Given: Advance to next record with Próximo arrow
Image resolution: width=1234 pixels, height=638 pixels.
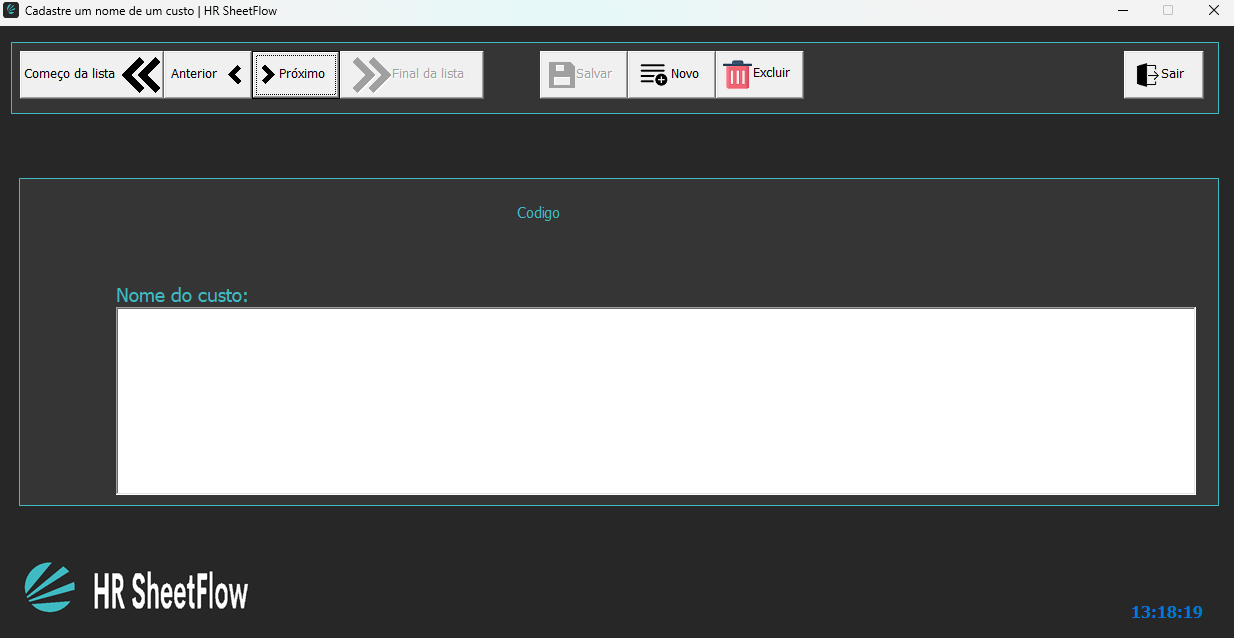Looking at the screenshot, I should coord(268,74).
